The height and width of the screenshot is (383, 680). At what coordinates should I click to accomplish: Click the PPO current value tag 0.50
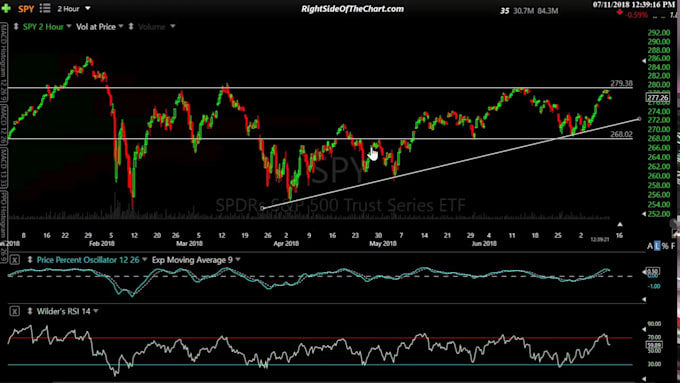coord(654,270)
